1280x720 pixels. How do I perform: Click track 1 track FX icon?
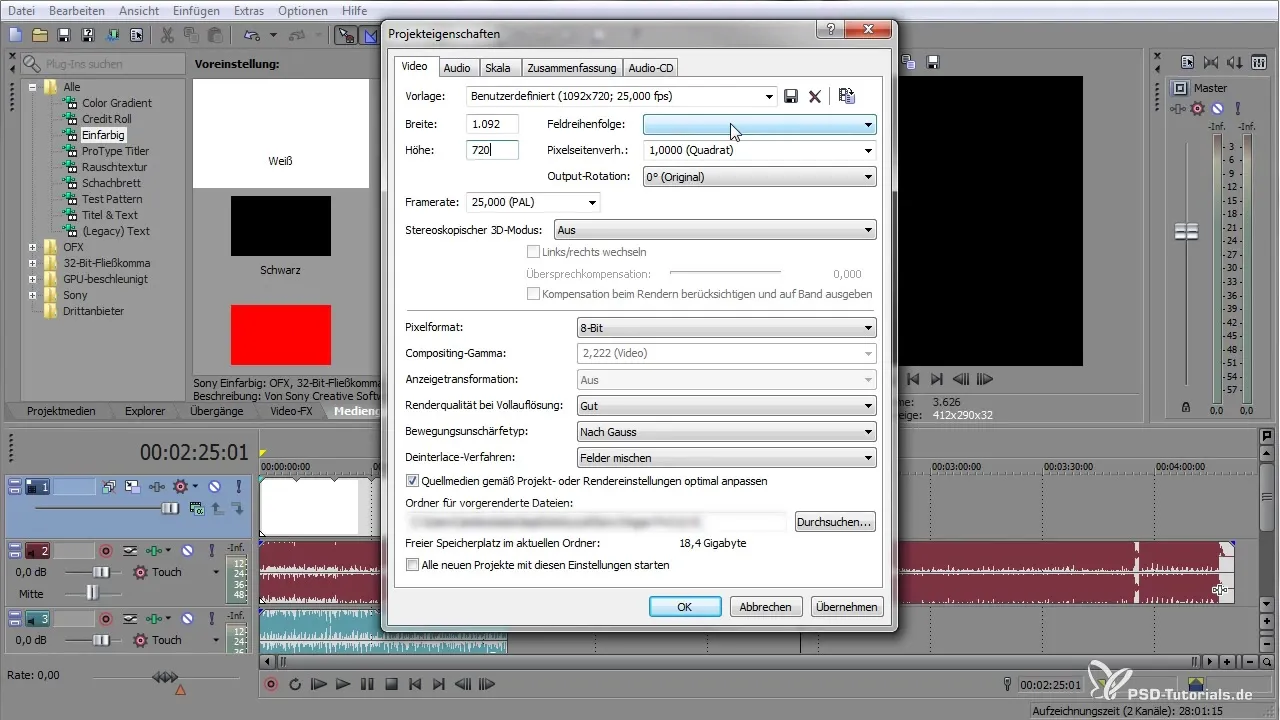point(157,486)
